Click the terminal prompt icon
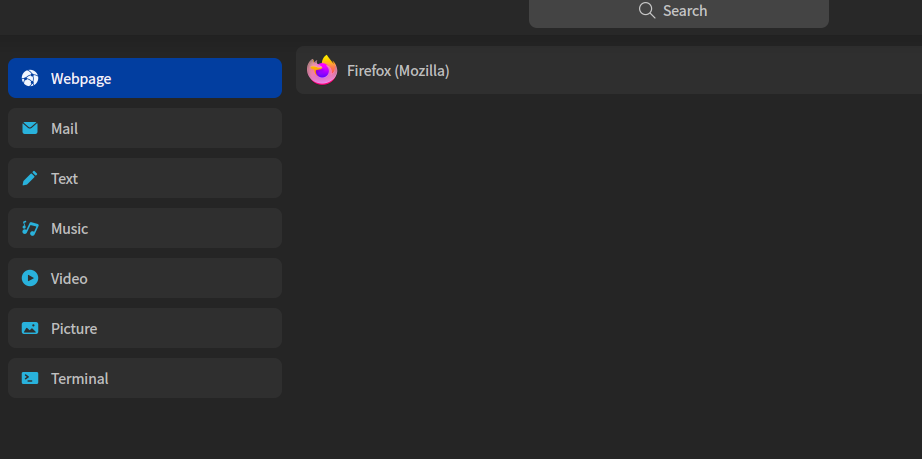This screenshot has width=922, height=459. pyautogui.click(x=30, y=378)
